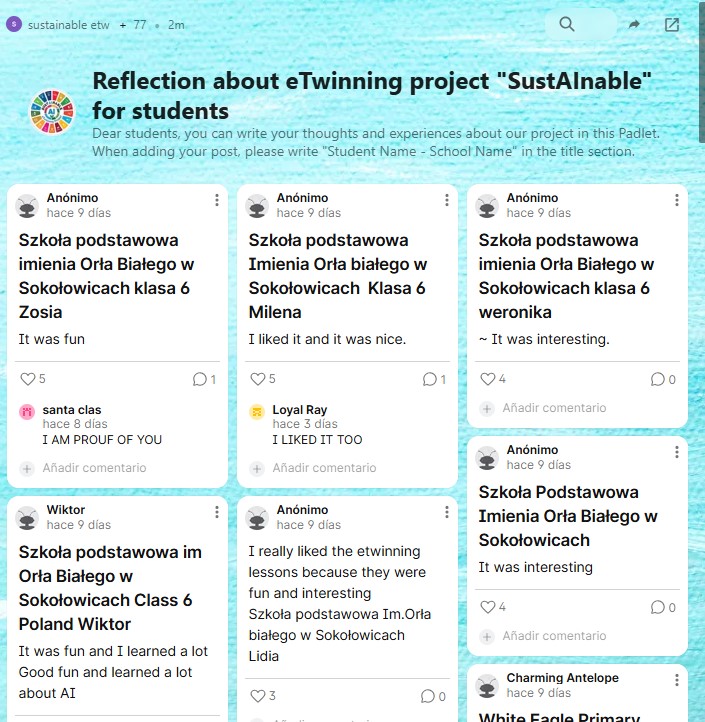
Task: Open three-dot menu on Zosia's post
Action: (x=216, y=201)
